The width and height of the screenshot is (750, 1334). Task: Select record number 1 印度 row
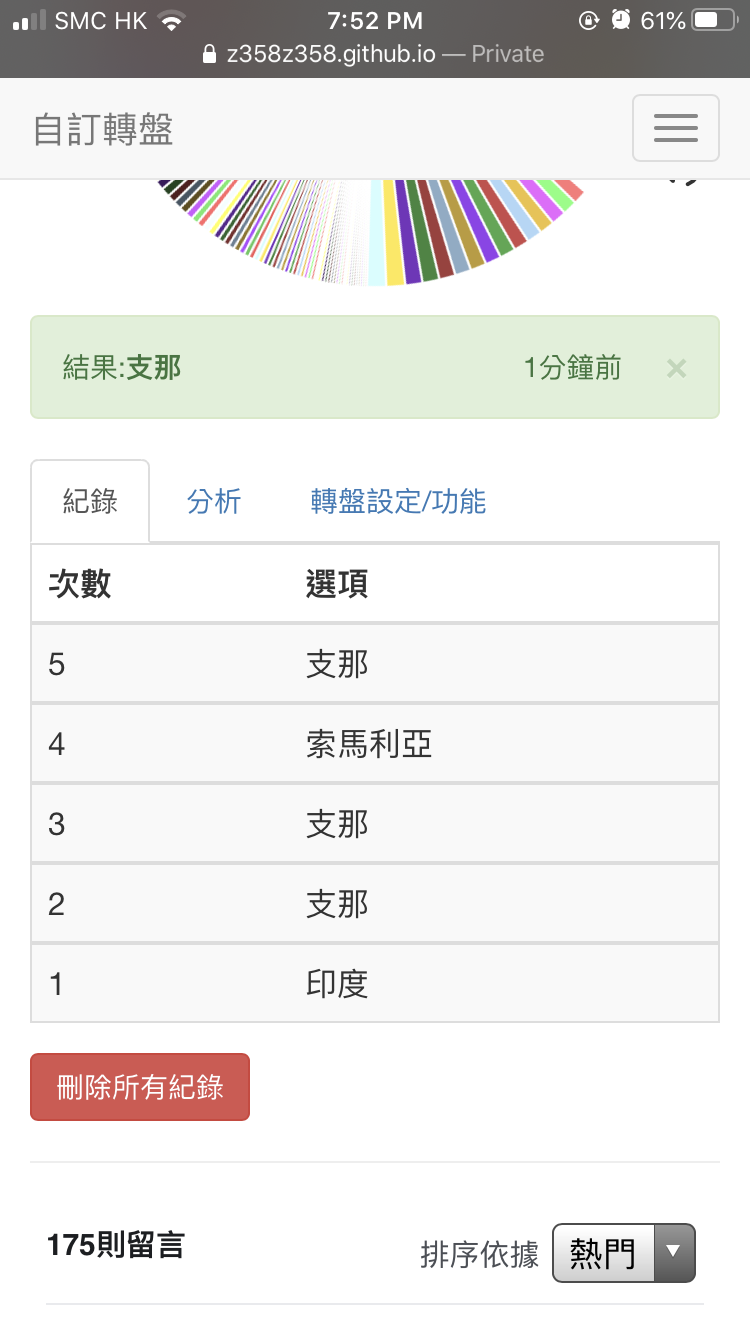[x=375, y=983]
